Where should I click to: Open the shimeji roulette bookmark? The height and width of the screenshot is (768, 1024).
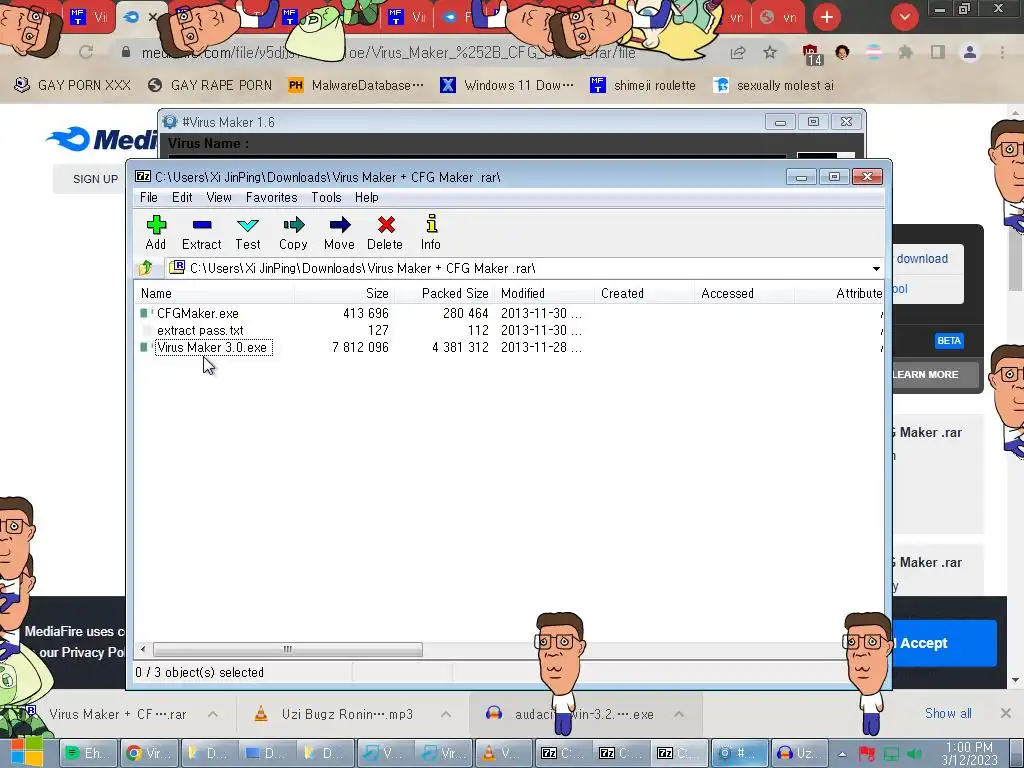(x=643, y=85)
